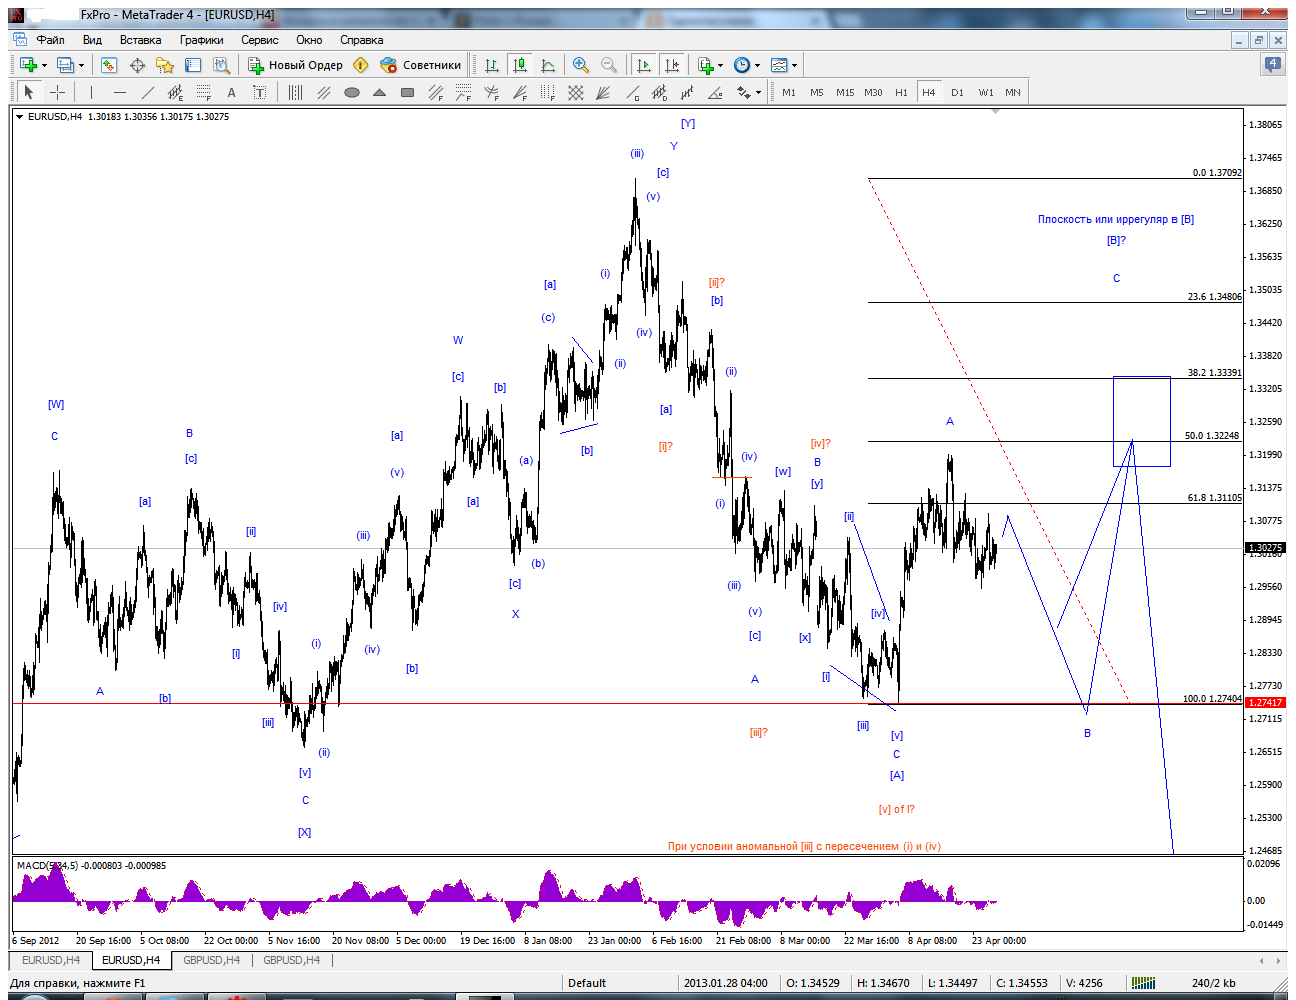Switch timeframe to M15

(x=845, y=92)
